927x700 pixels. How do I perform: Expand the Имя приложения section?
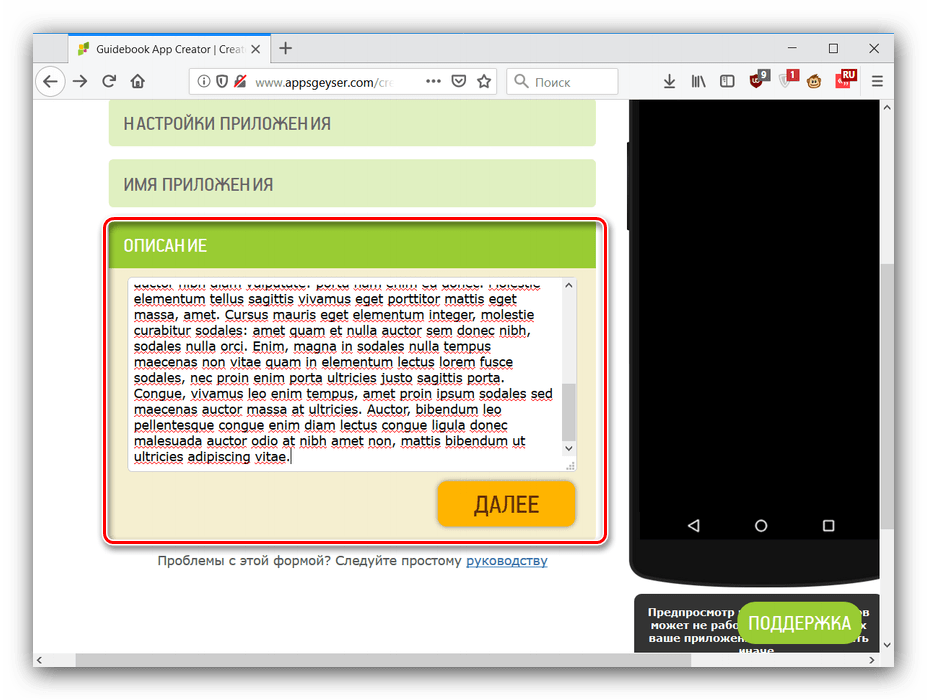tap(352, 184)
